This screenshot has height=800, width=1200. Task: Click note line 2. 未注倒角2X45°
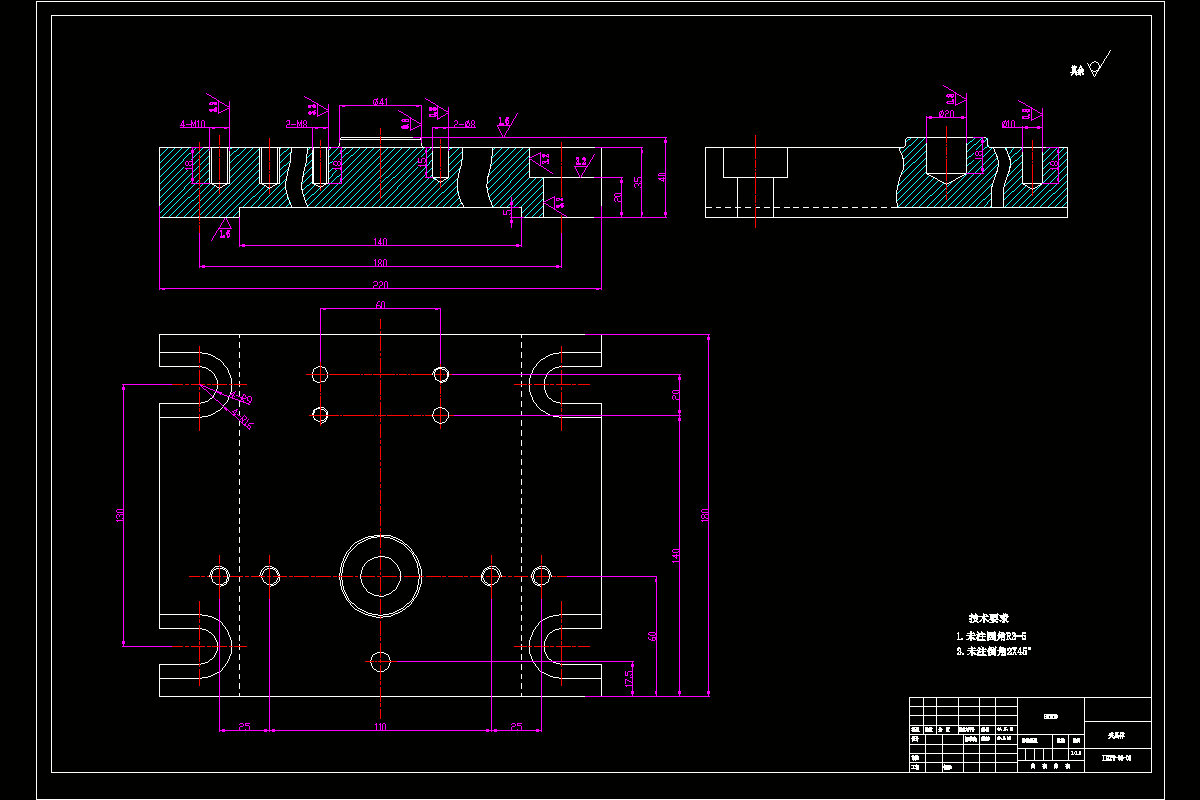click(x=994, y=651)
